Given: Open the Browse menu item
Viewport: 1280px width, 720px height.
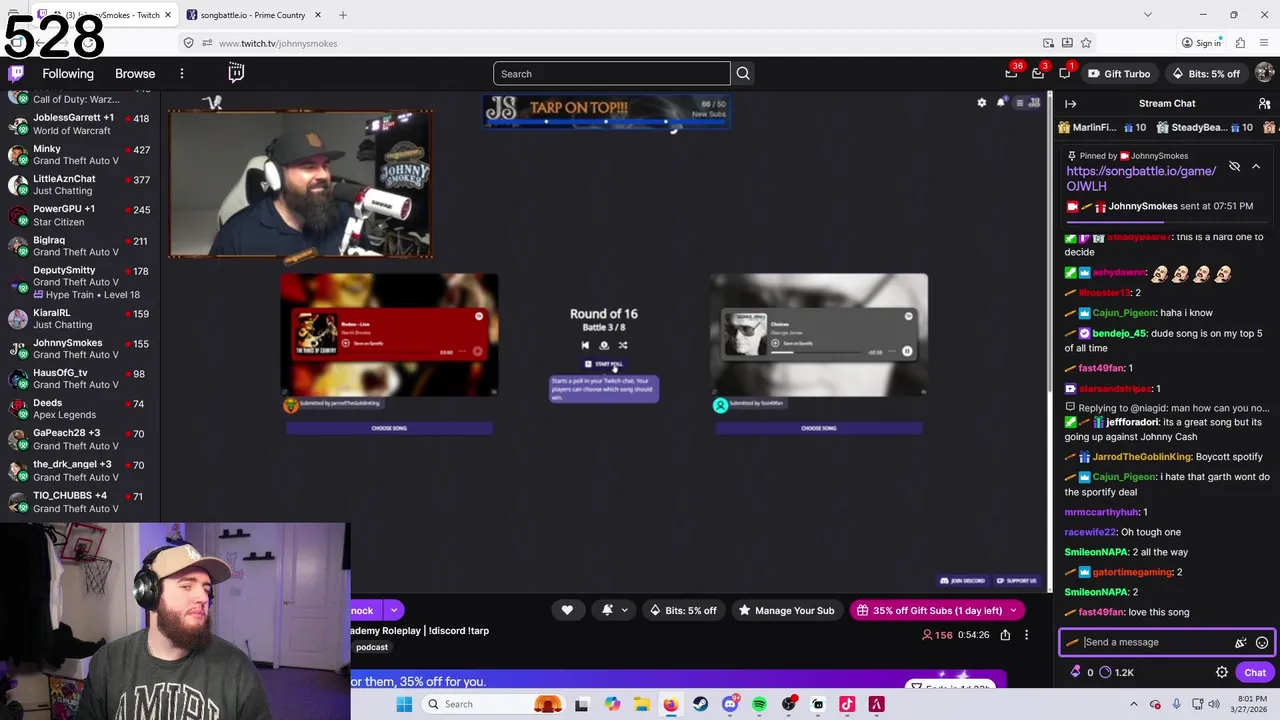Looking at the screenshot, I should coord(135,73).
